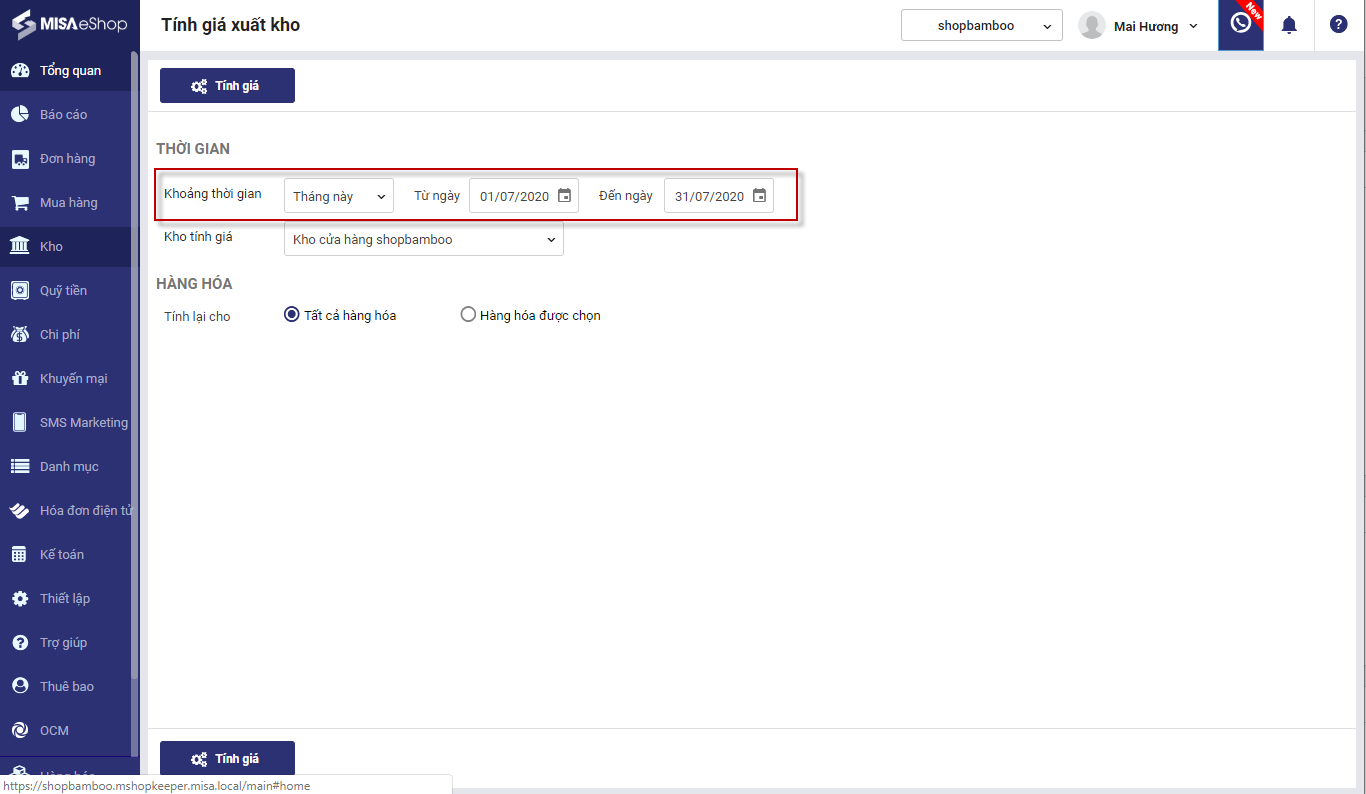Click the THỜI GIAN section heading

[193, 149]
